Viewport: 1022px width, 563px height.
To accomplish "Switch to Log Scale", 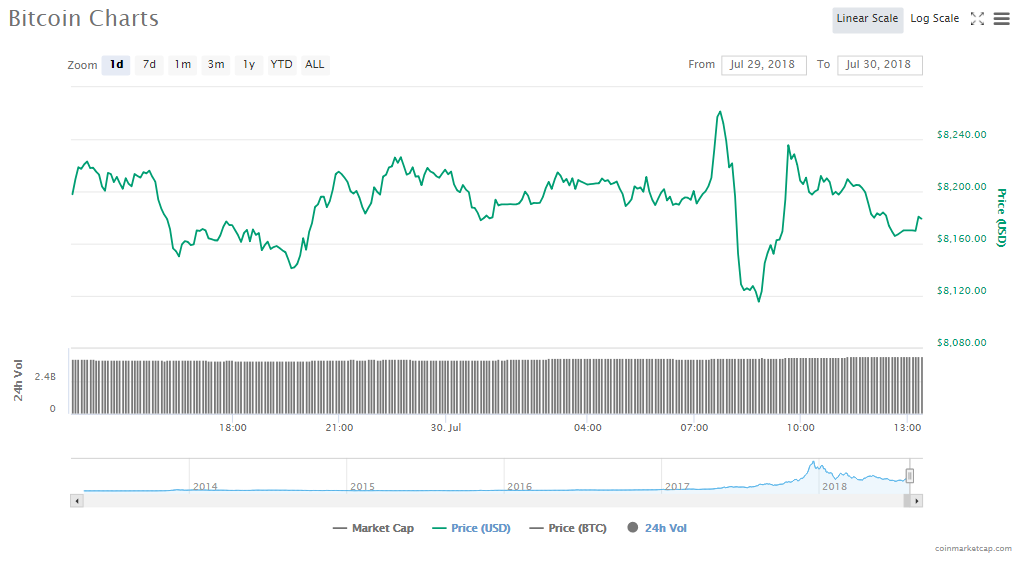I will [934, 19].
